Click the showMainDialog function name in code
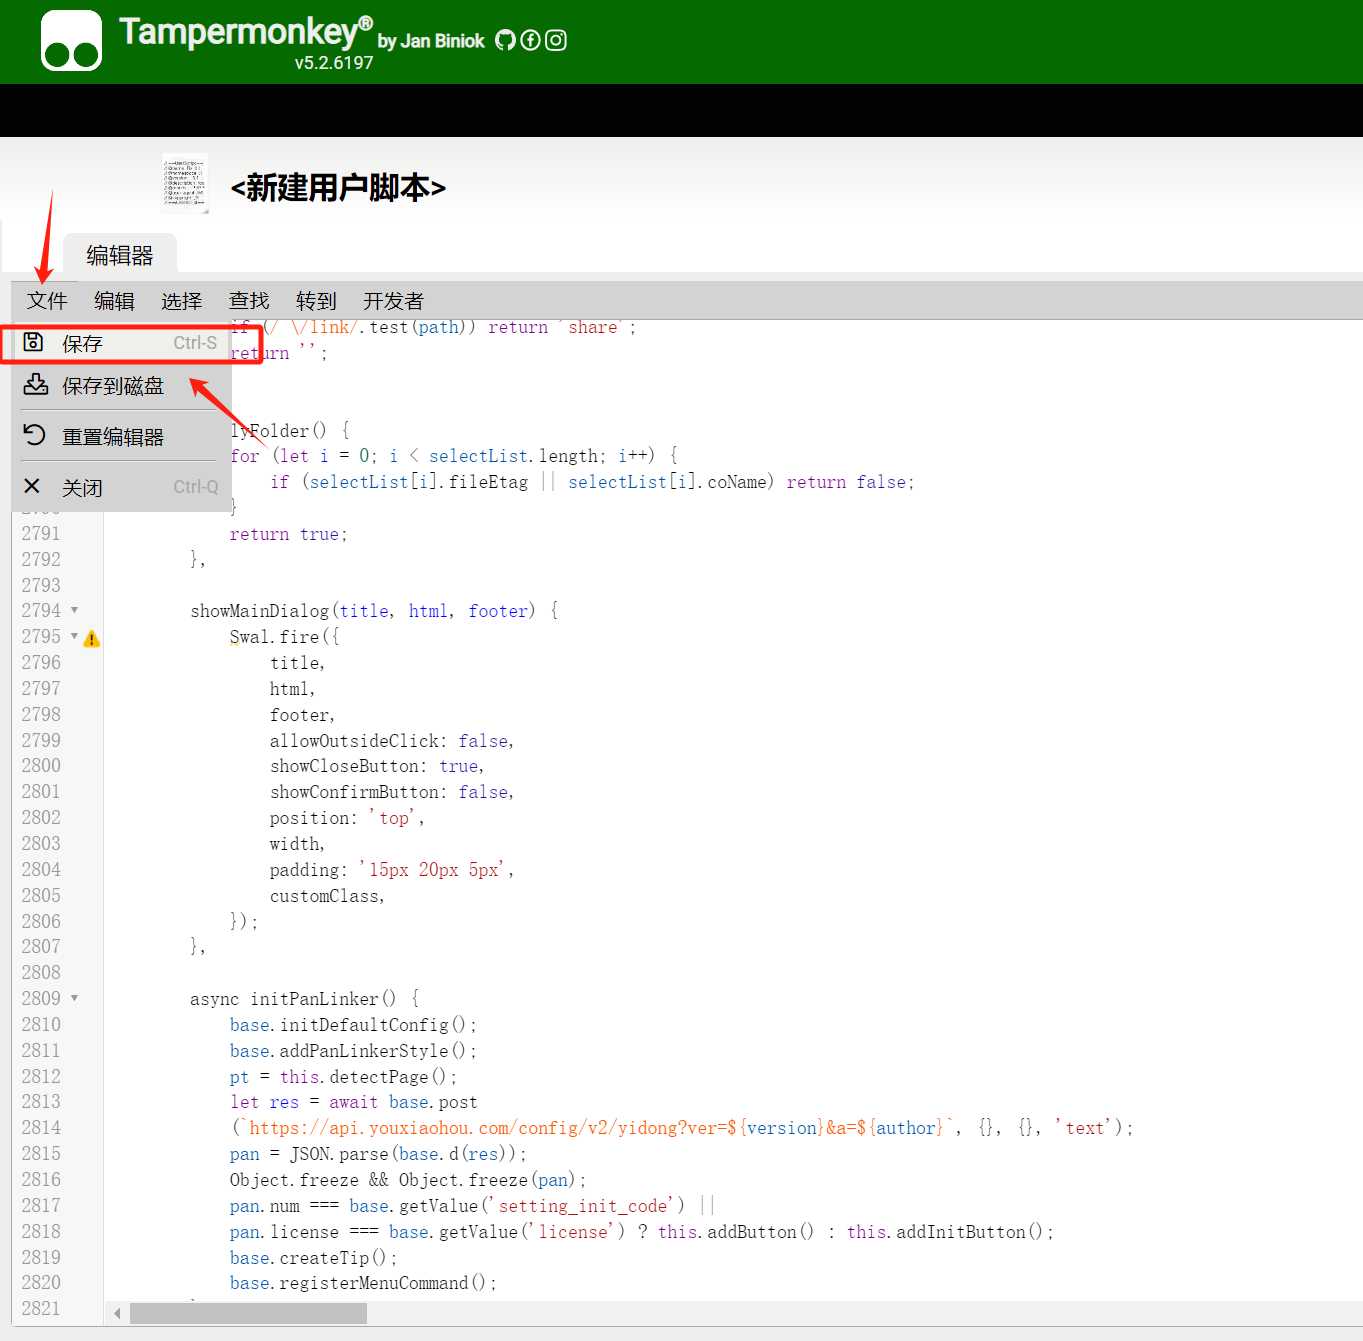1363x1341 pixels. 260,611
